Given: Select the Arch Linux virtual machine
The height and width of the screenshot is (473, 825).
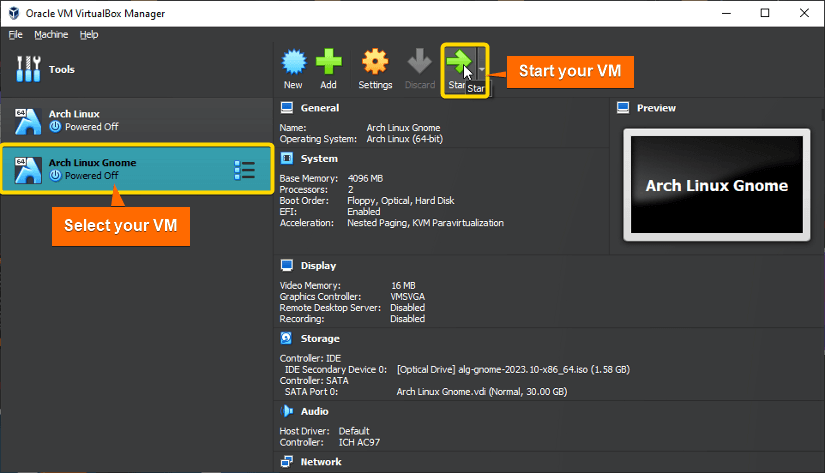Looking at the screenshot, I should tap(137, 120).
